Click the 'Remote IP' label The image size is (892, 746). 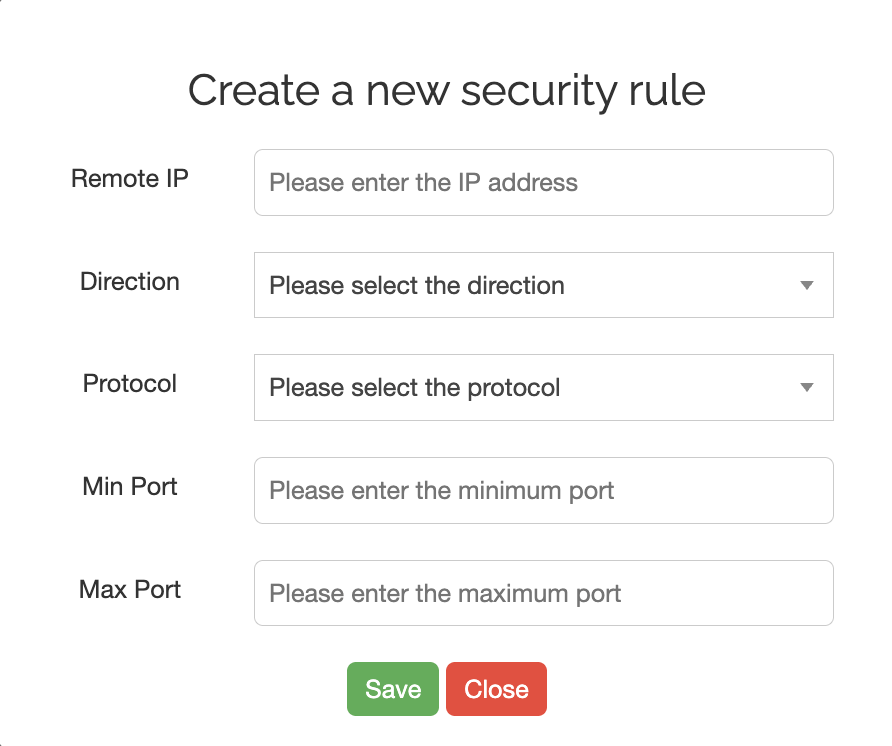click(130, 179)
